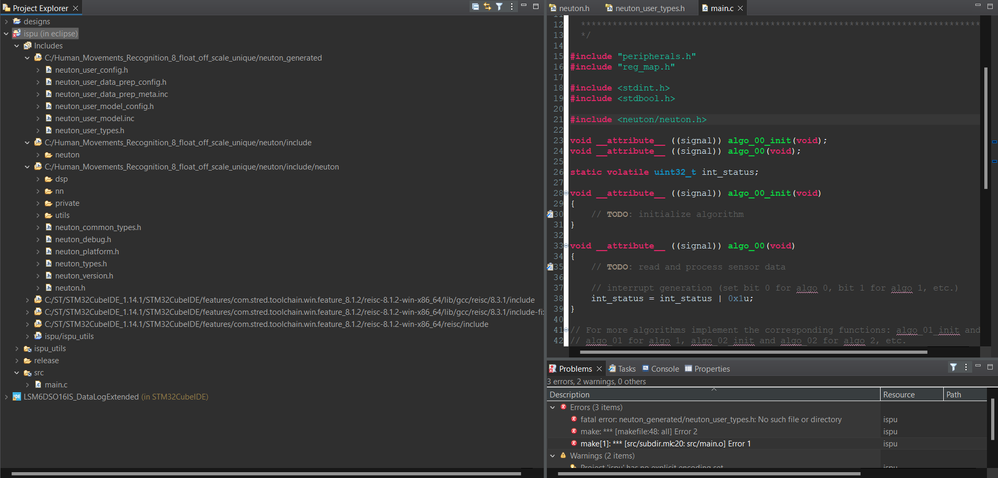Viewport: 998px width, 478px height.
Task: Open the Console tab
Action: (x=660, y=369)
